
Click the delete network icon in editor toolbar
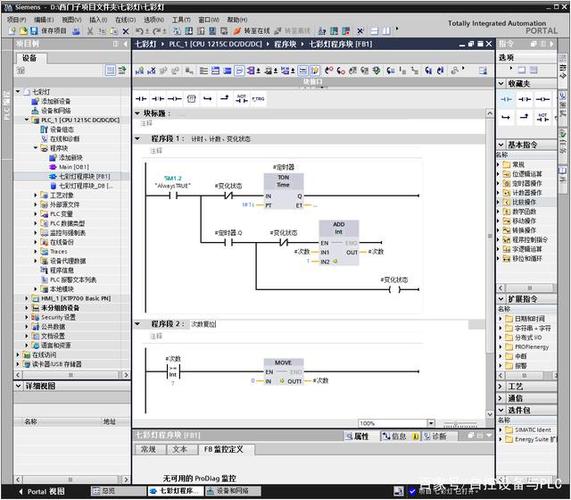(x=151, y=70)
